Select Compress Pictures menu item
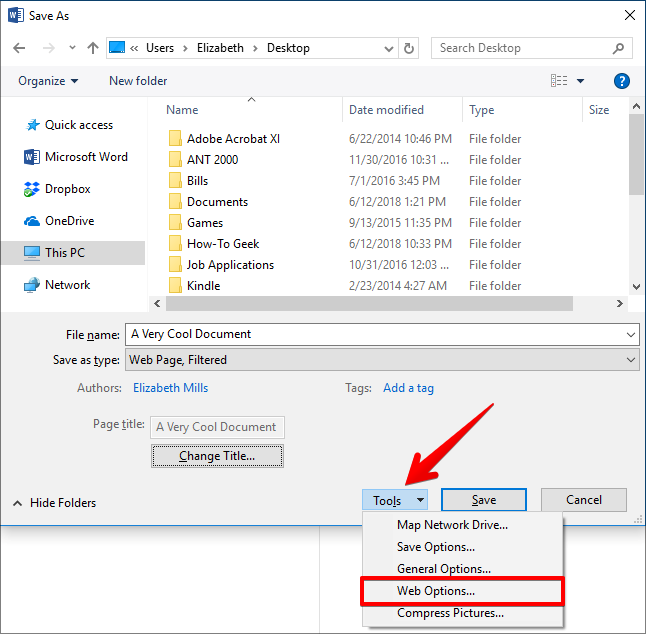 [x=450, y=613]
